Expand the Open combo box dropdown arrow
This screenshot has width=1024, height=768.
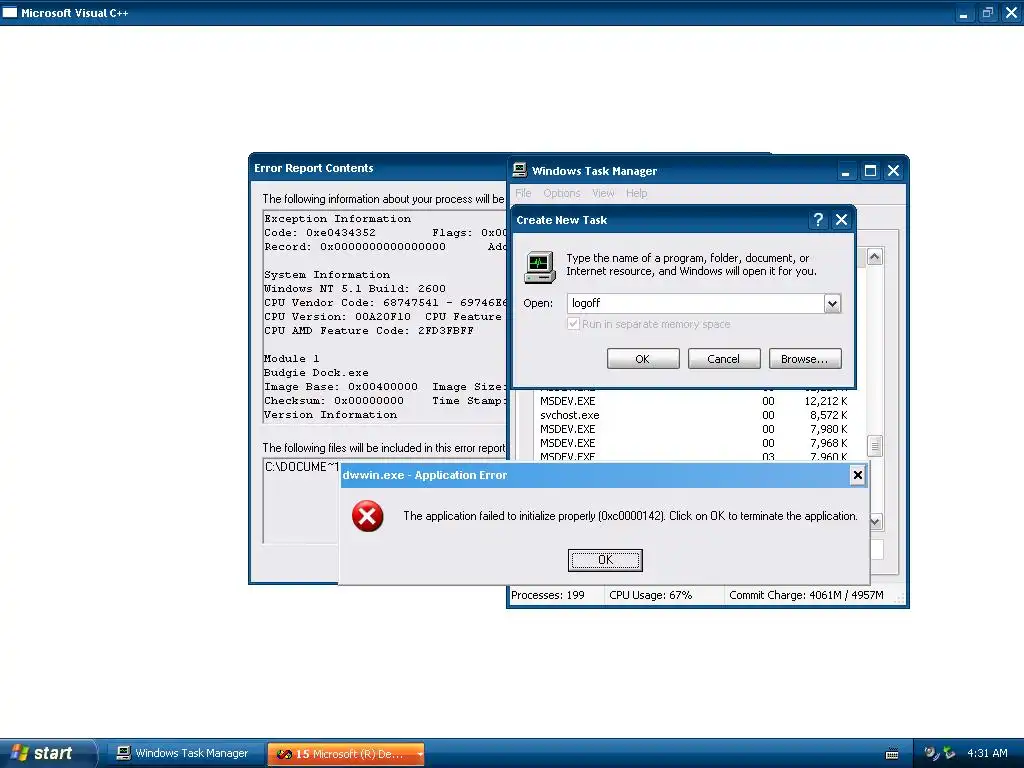click(832, 303)
